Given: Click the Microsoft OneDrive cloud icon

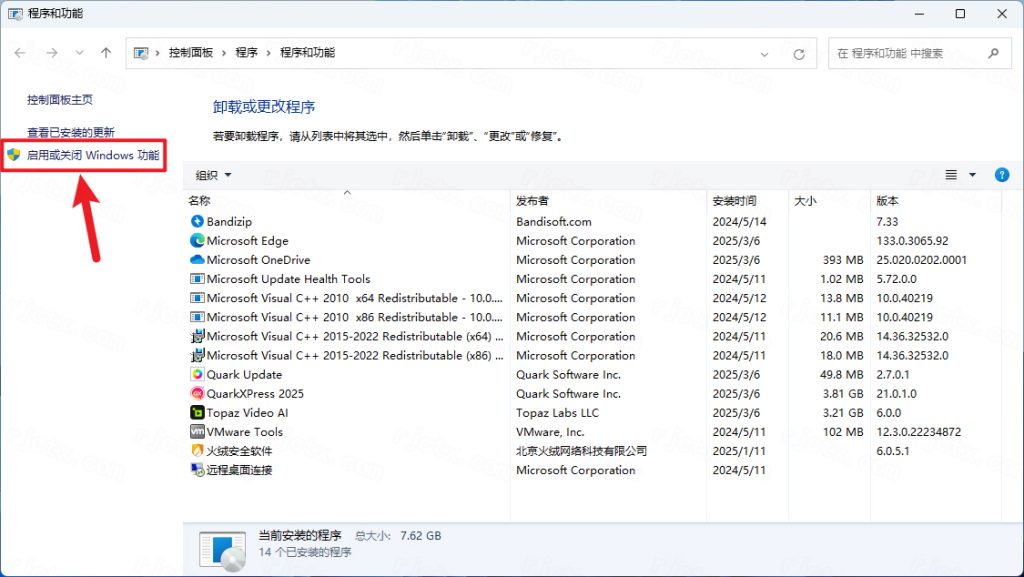Looking at the screenshot, I should point(197,260).
